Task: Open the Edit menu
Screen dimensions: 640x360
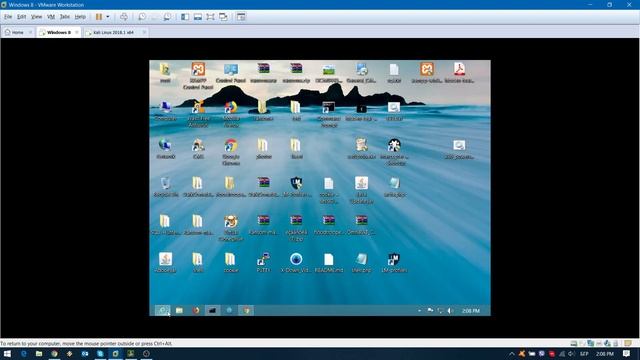Action: tap(21, 17)
